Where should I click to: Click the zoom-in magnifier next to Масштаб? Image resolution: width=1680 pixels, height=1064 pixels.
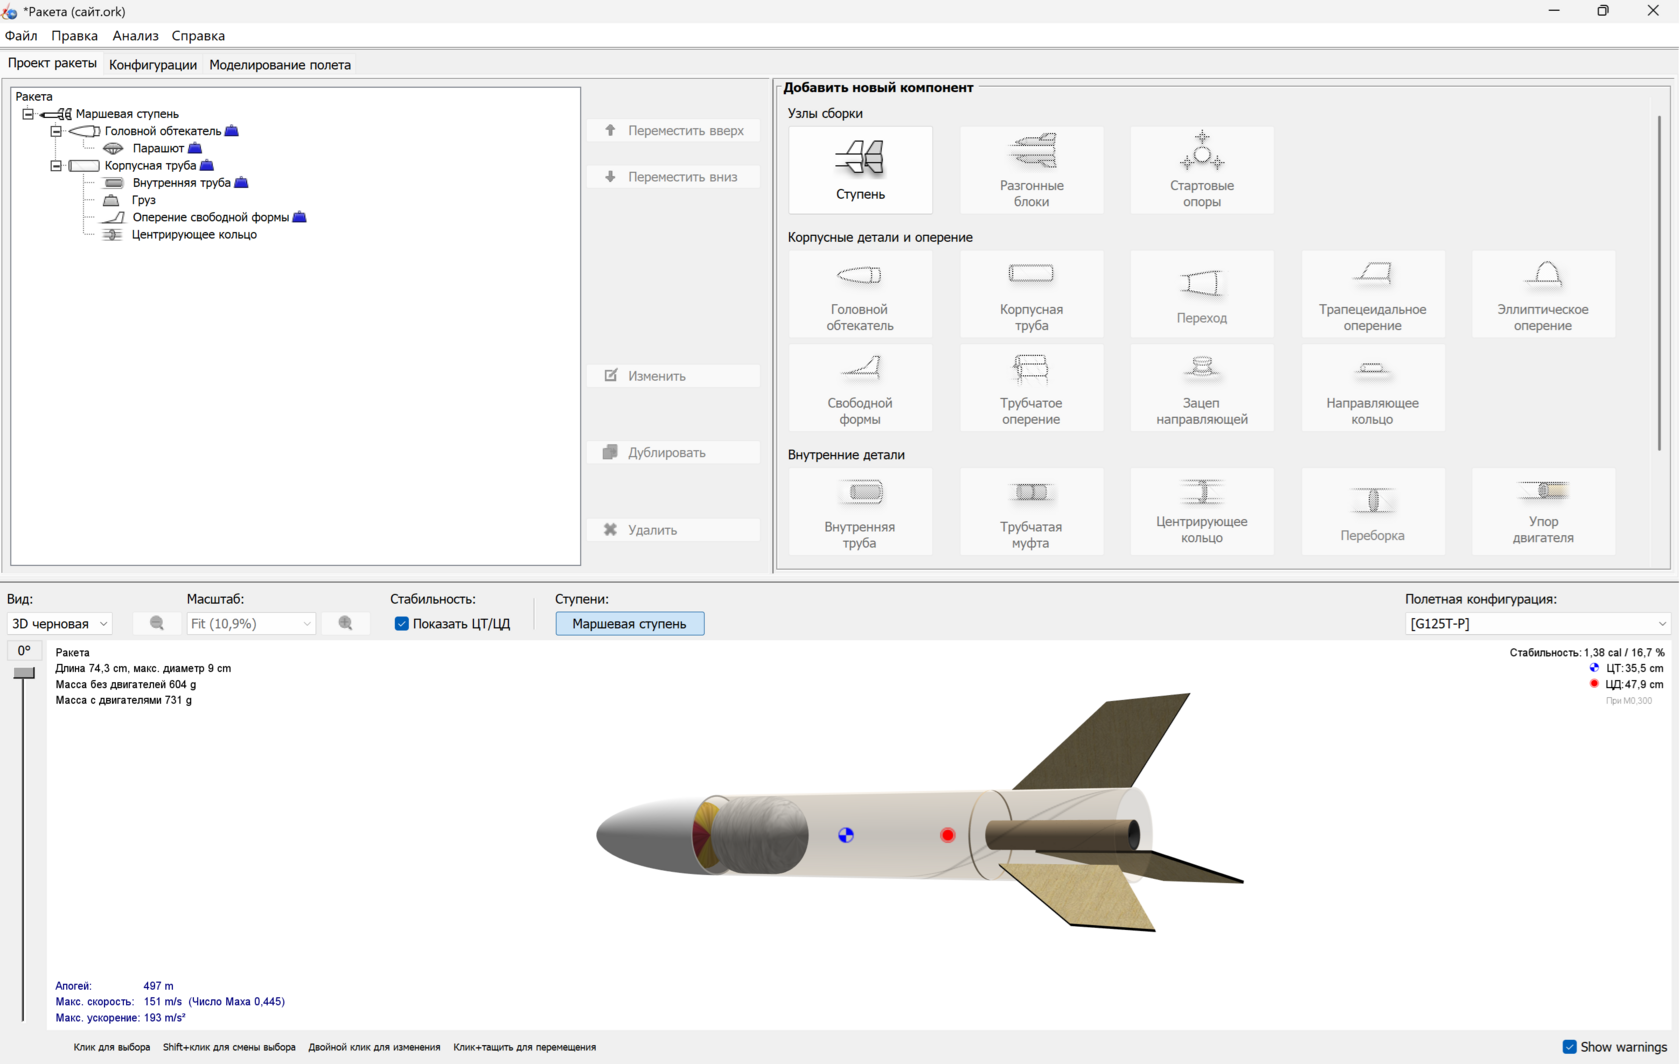tap(346, 623)
